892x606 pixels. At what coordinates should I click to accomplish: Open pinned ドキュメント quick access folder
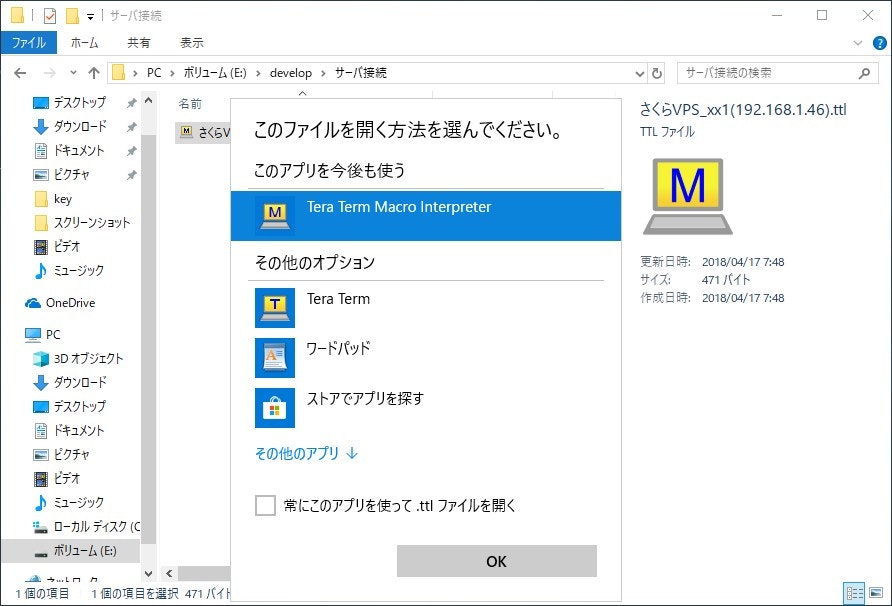tap(79, 151)
